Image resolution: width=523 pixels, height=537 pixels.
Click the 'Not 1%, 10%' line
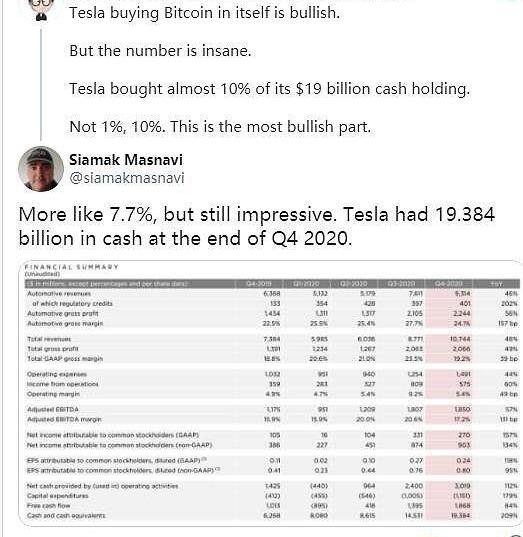pyautogui.click(x=220, y=127)
